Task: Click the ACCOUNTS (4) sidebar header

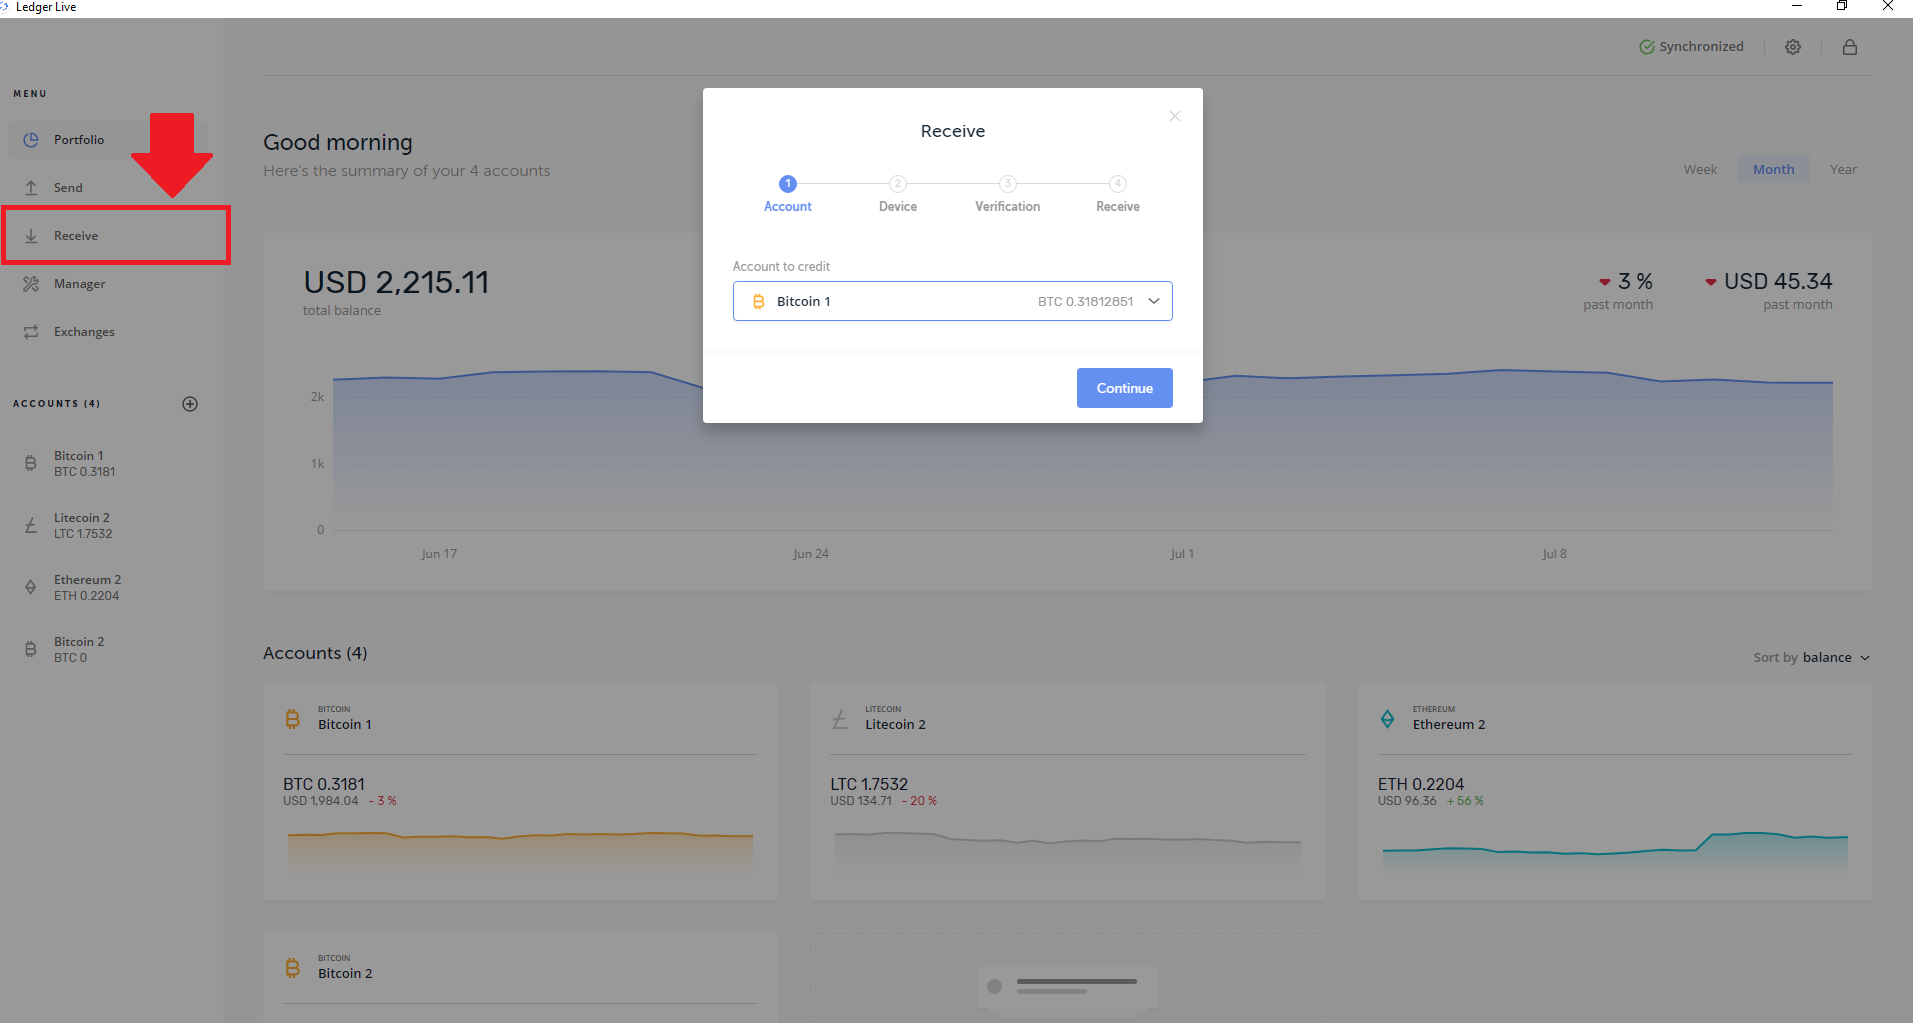Action: click(x=57, y=404)
